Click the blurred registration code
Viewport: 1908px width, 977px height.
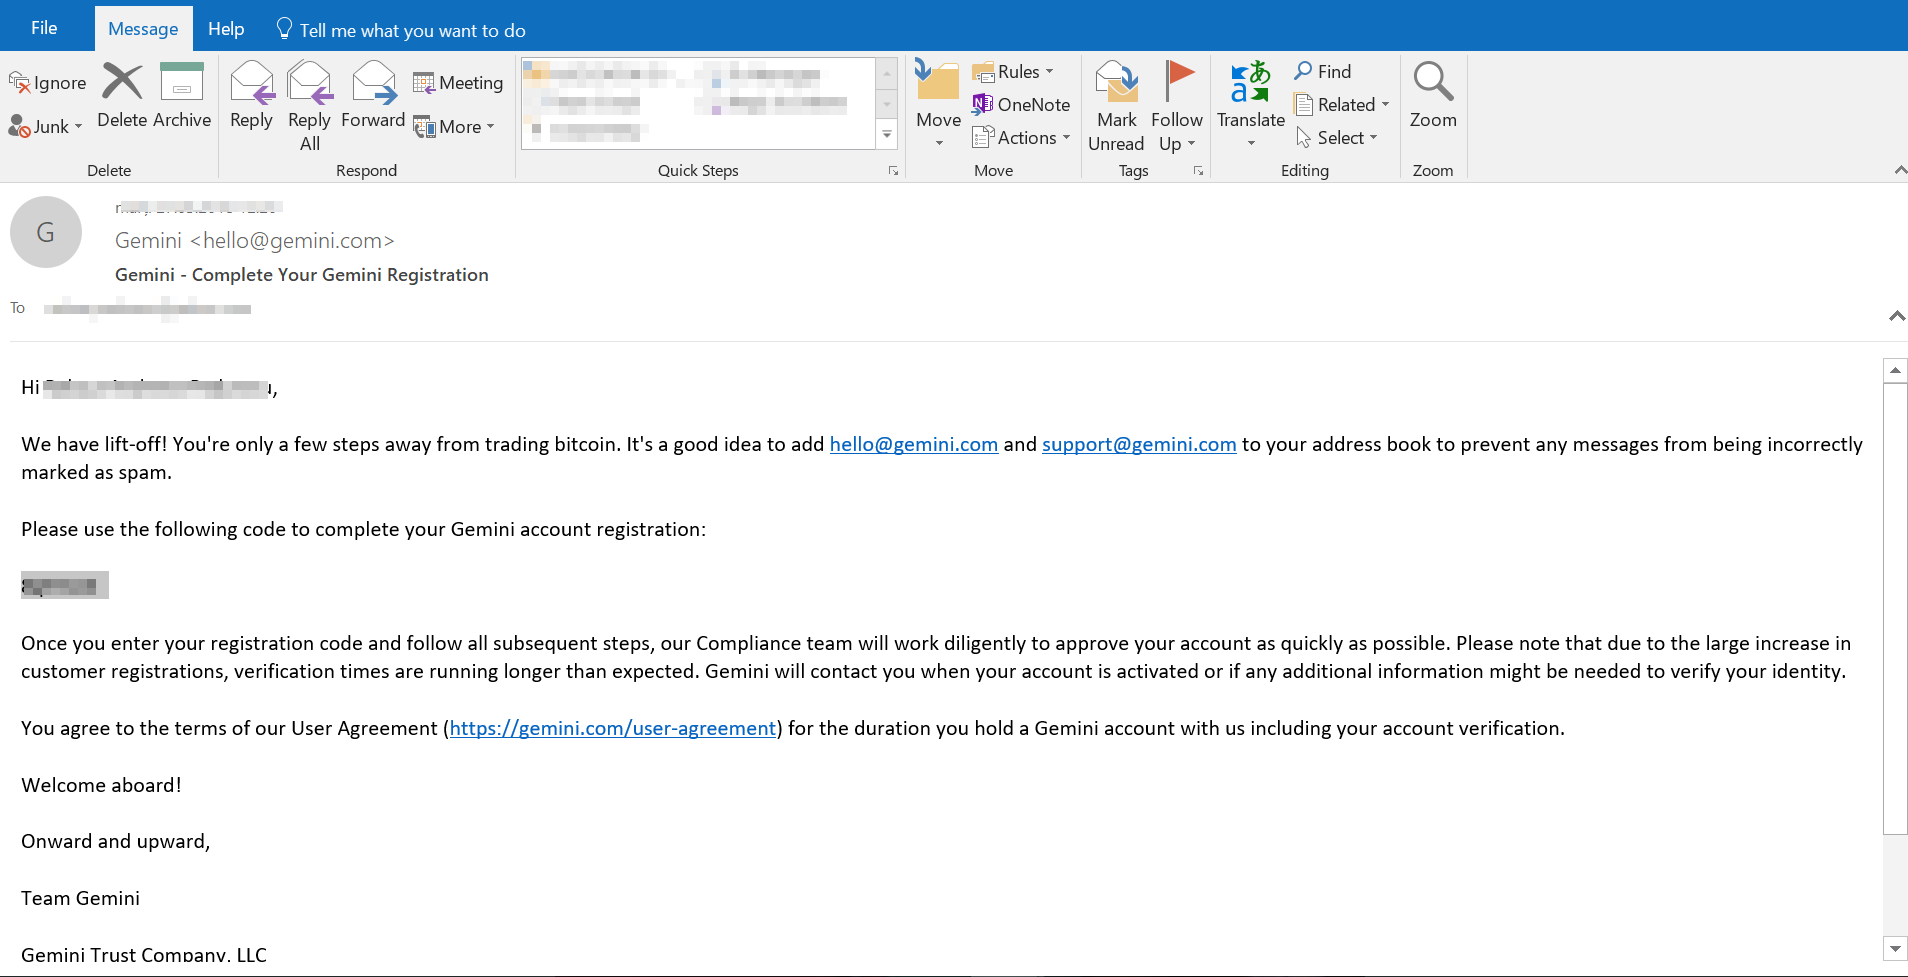[x=65, y=585]
